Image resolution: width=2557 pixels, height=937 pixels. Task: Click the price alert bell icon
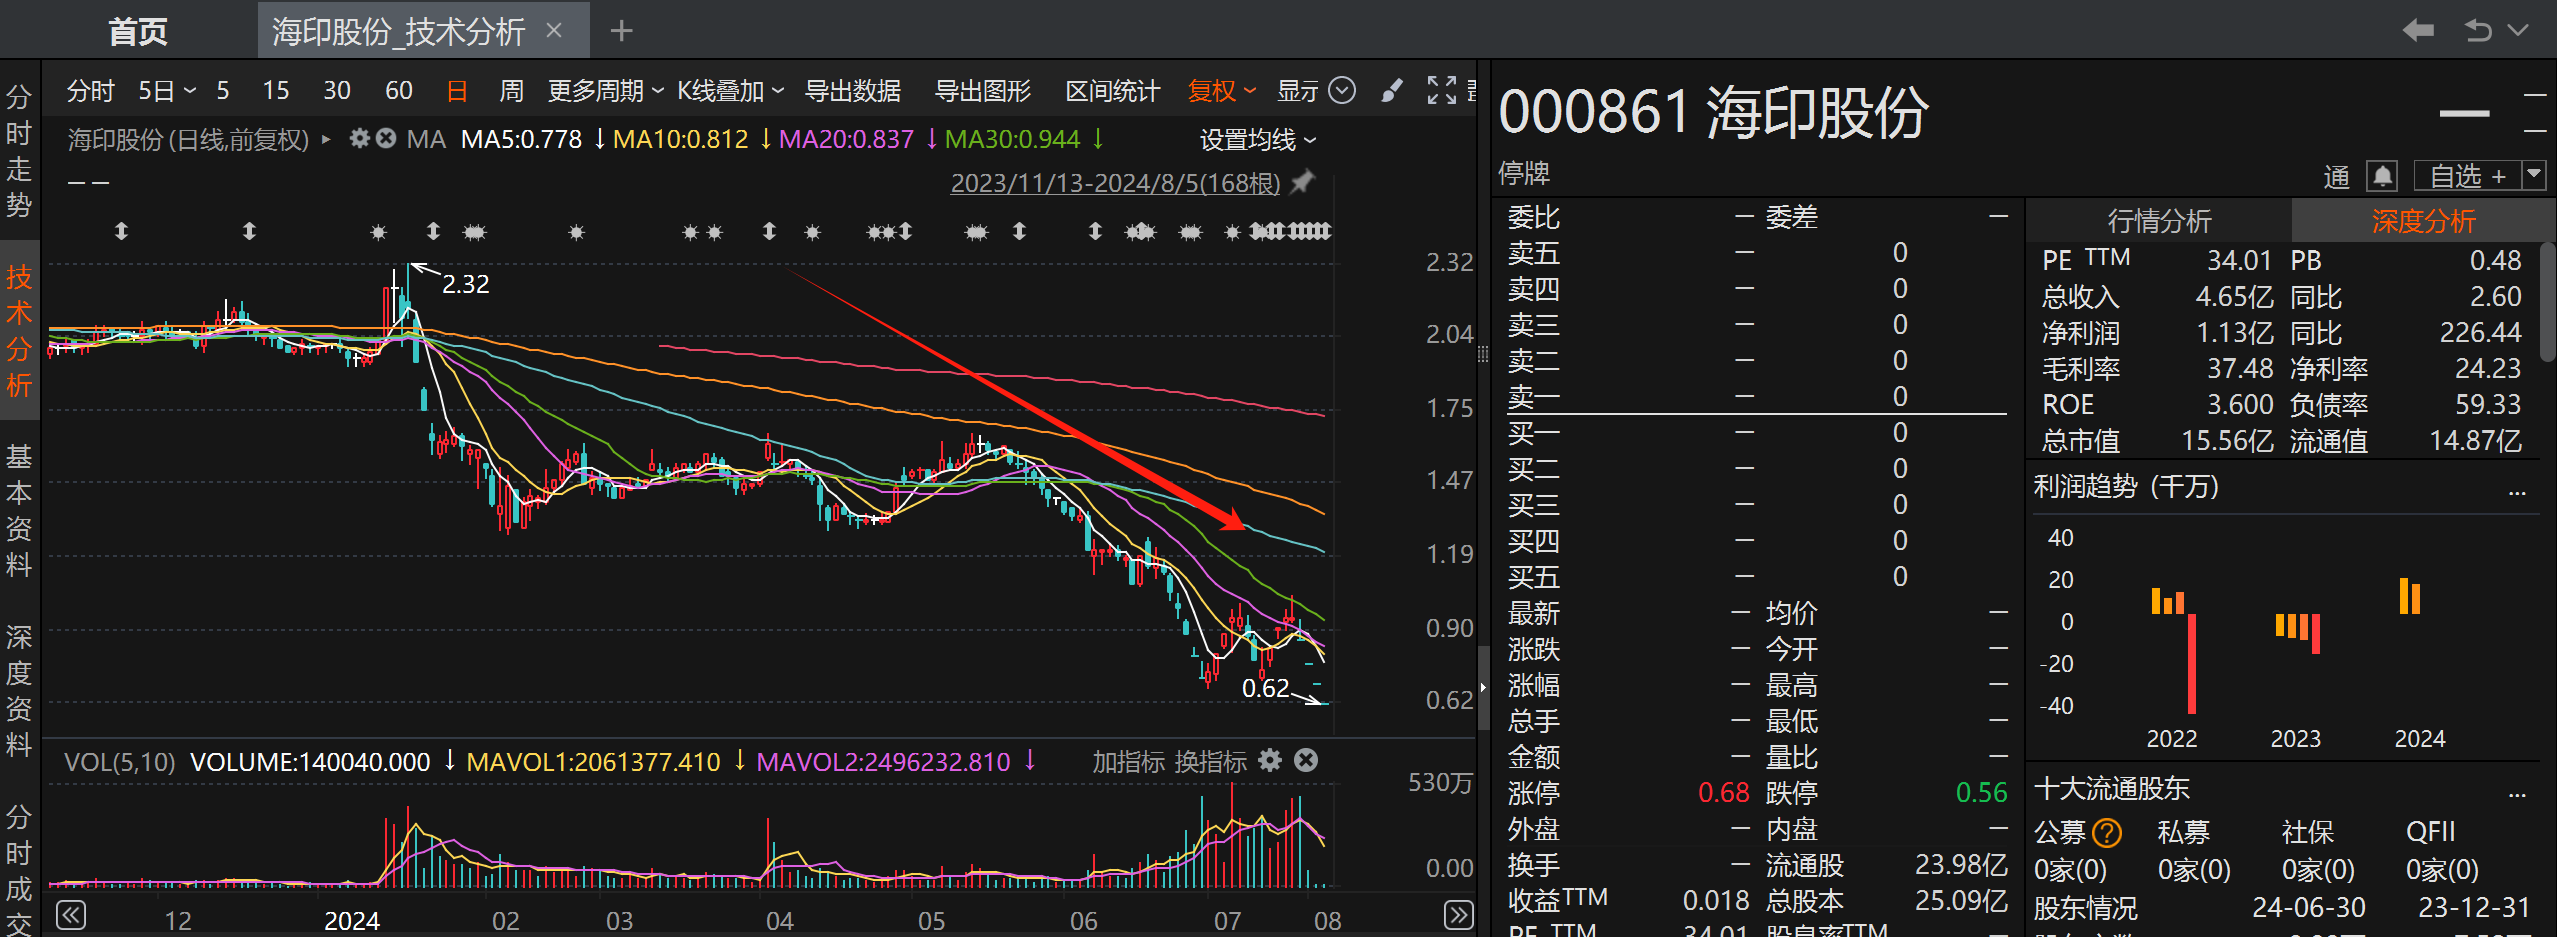tap(2382, 177)
